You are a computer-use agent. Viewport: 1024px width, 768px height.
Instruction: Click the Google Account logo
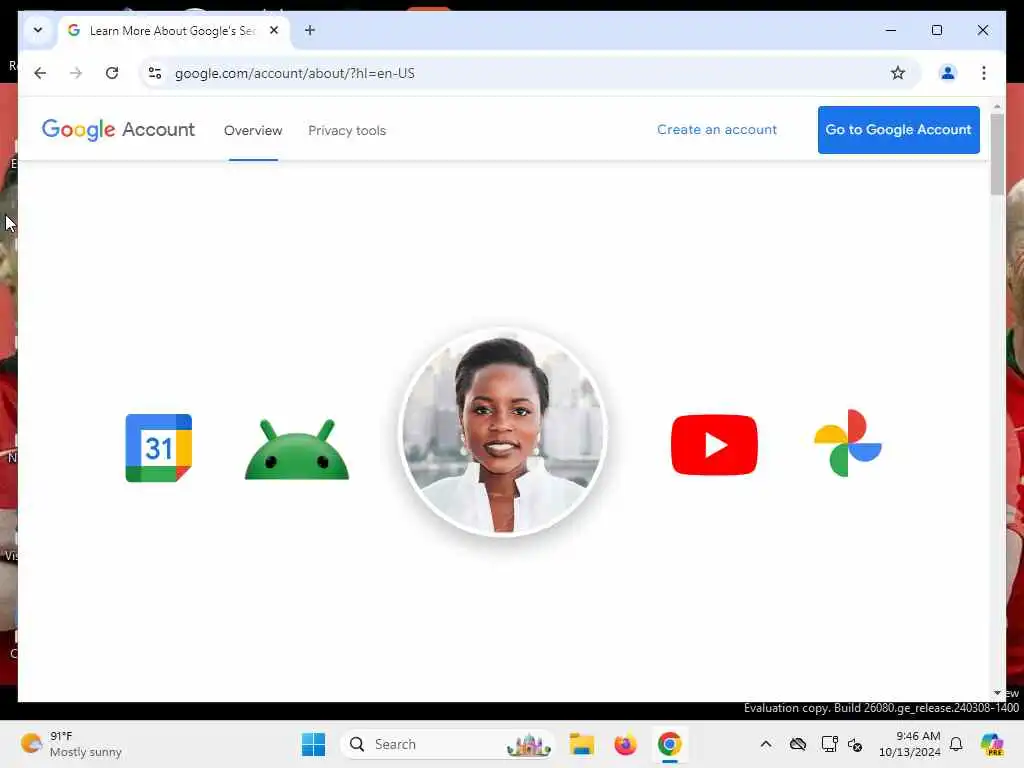coord(118,129)
